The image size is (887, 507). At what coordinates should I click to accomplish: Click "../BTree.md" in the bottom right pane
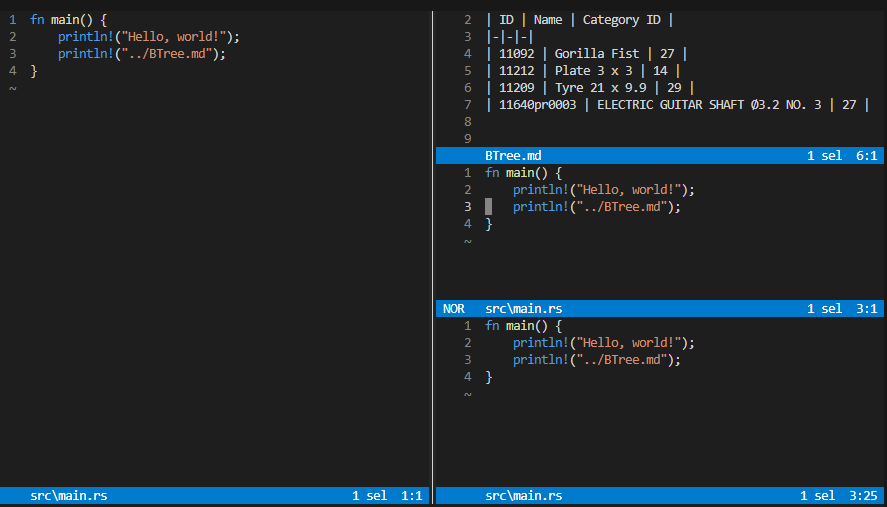[x=622, y=359]
